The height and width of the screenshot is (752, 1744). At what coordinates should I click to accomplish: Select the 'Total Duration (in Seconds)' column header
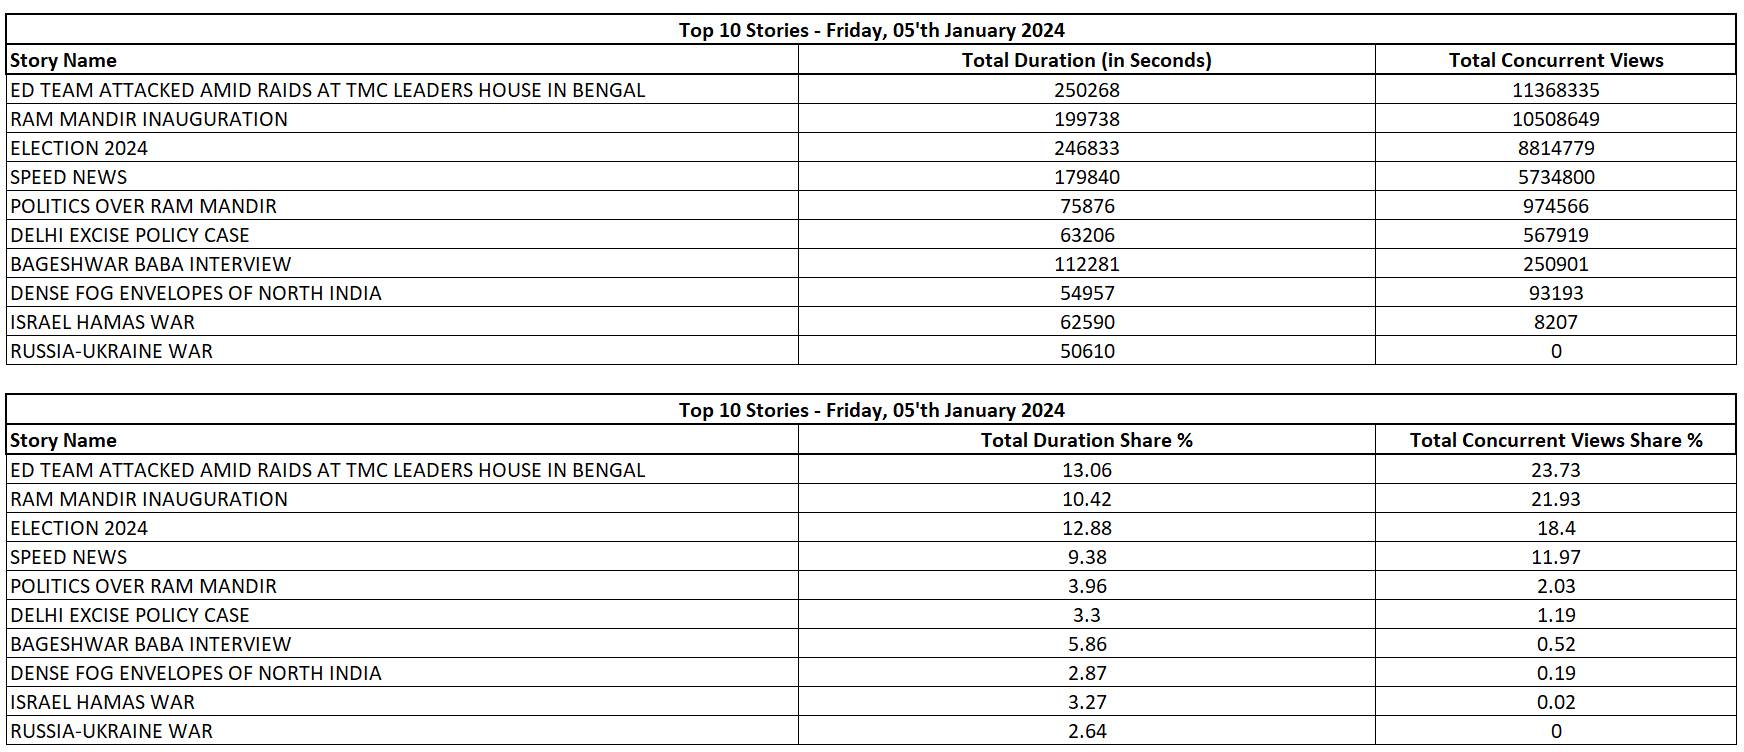point(1086,60)
